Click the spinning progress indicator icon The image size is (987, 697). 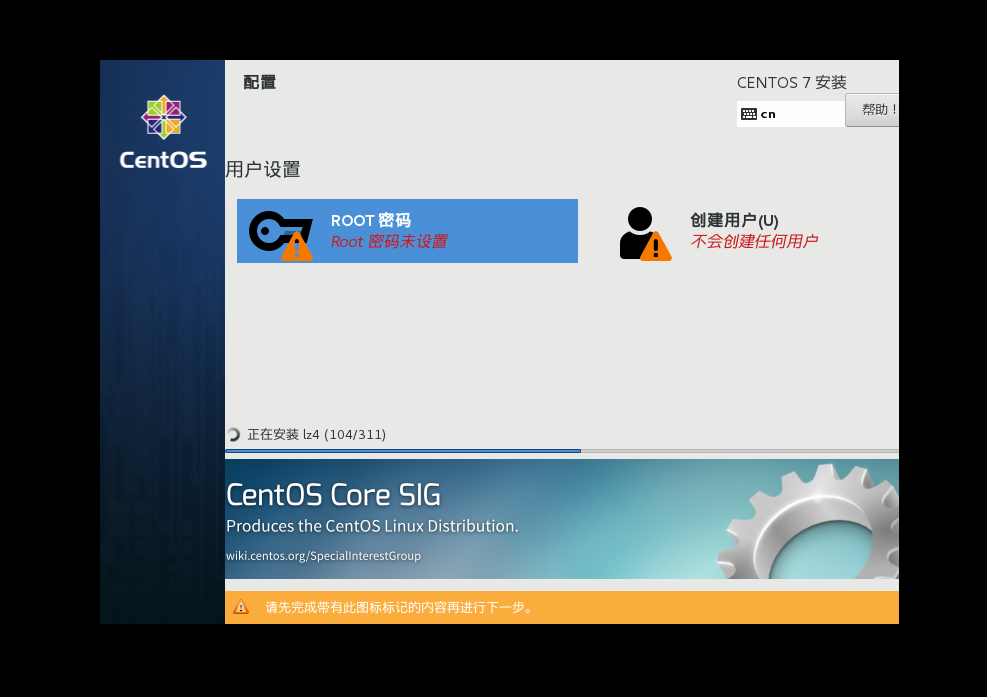point(233,434)
